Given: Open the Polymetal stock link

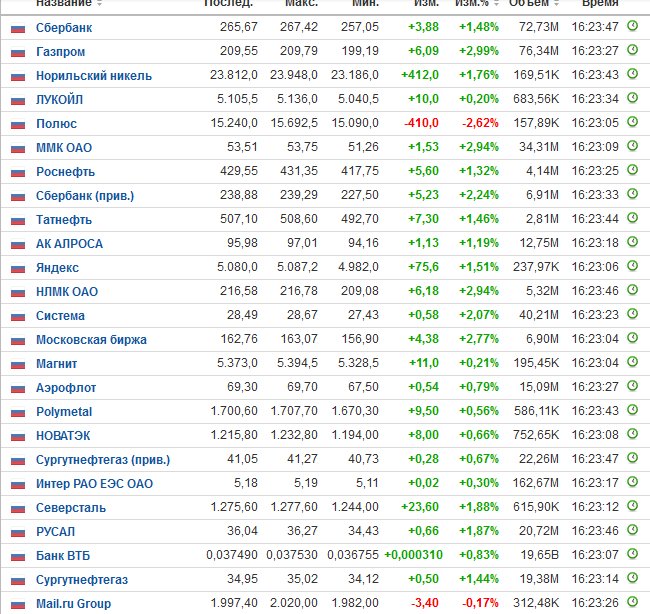Looking at the screenshot, I should tap(64, 412).
